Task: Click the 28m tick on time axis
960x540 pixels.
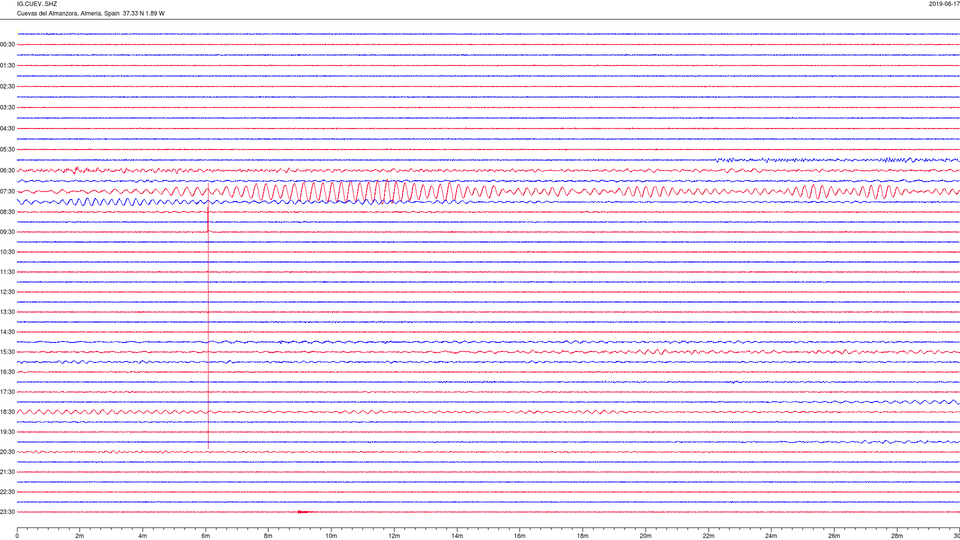Action: tap(897, 536)
